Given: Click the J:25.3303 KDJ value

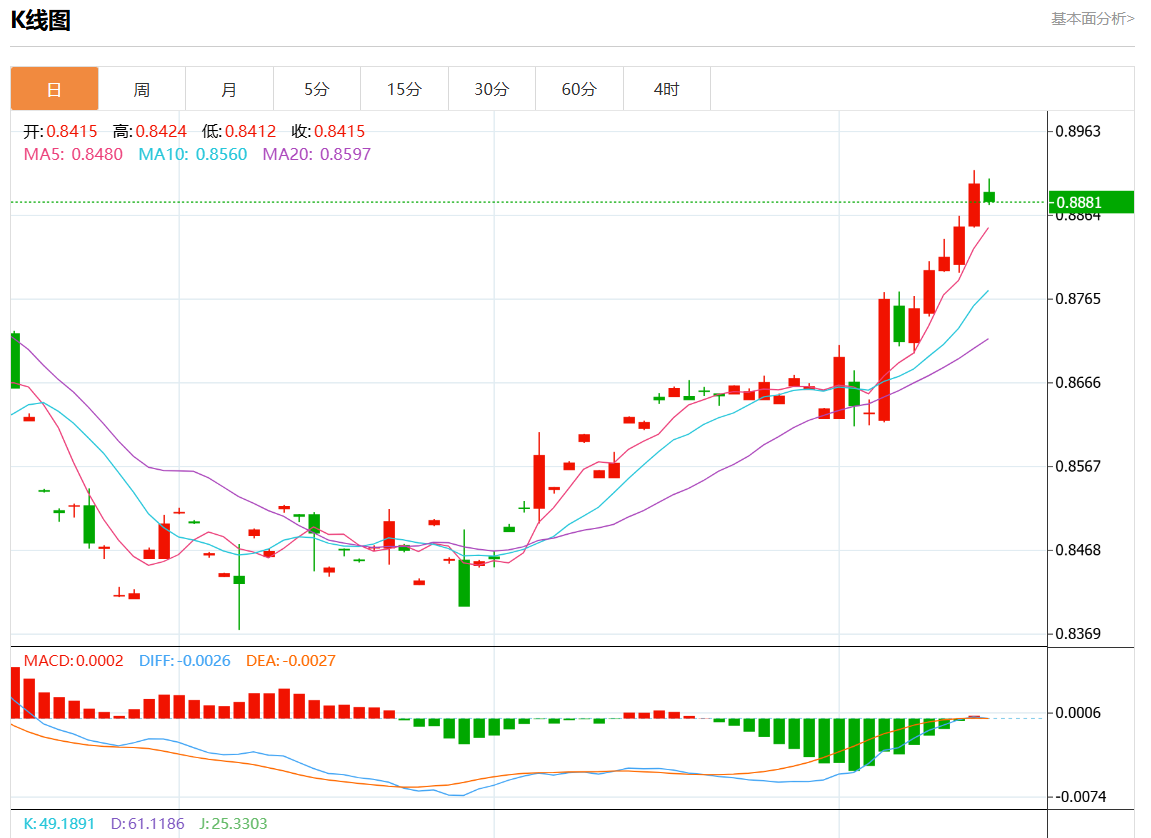Looking at the screenshot, I should pyautogui.click(x=233, y=823).
